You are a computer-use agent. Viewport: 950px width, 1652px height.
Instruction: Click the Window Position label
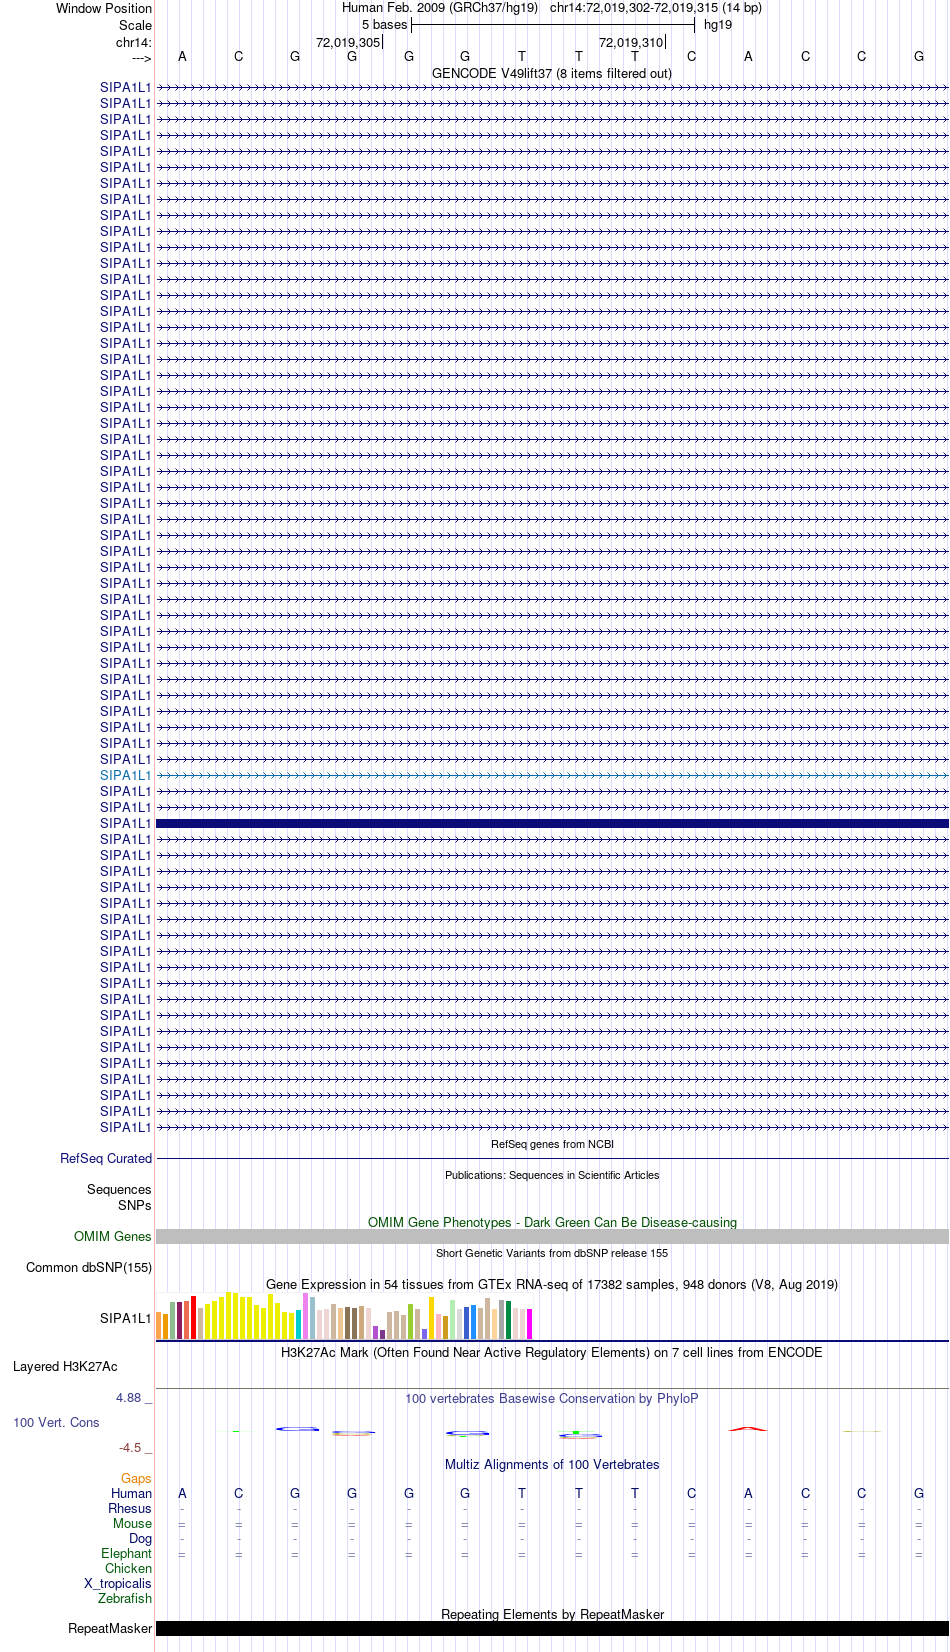(x=104, y=8)
